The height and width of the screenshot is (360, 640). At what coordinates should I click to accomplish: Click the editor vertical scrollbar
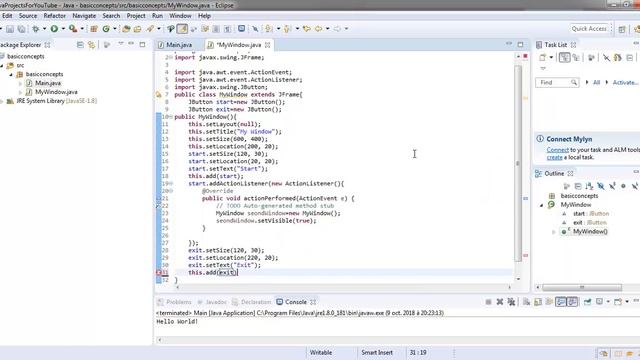[518, 163]
